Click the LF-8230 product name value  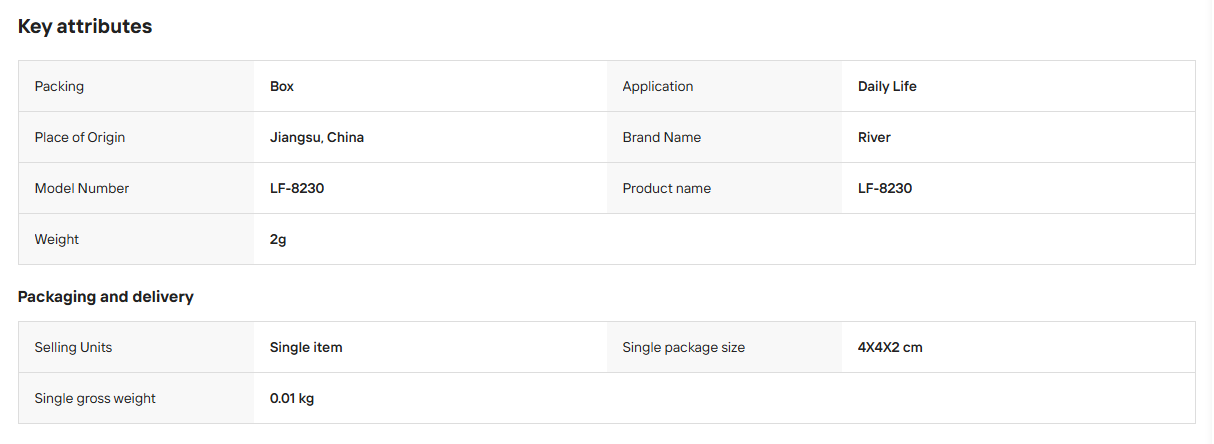(885, 188)
